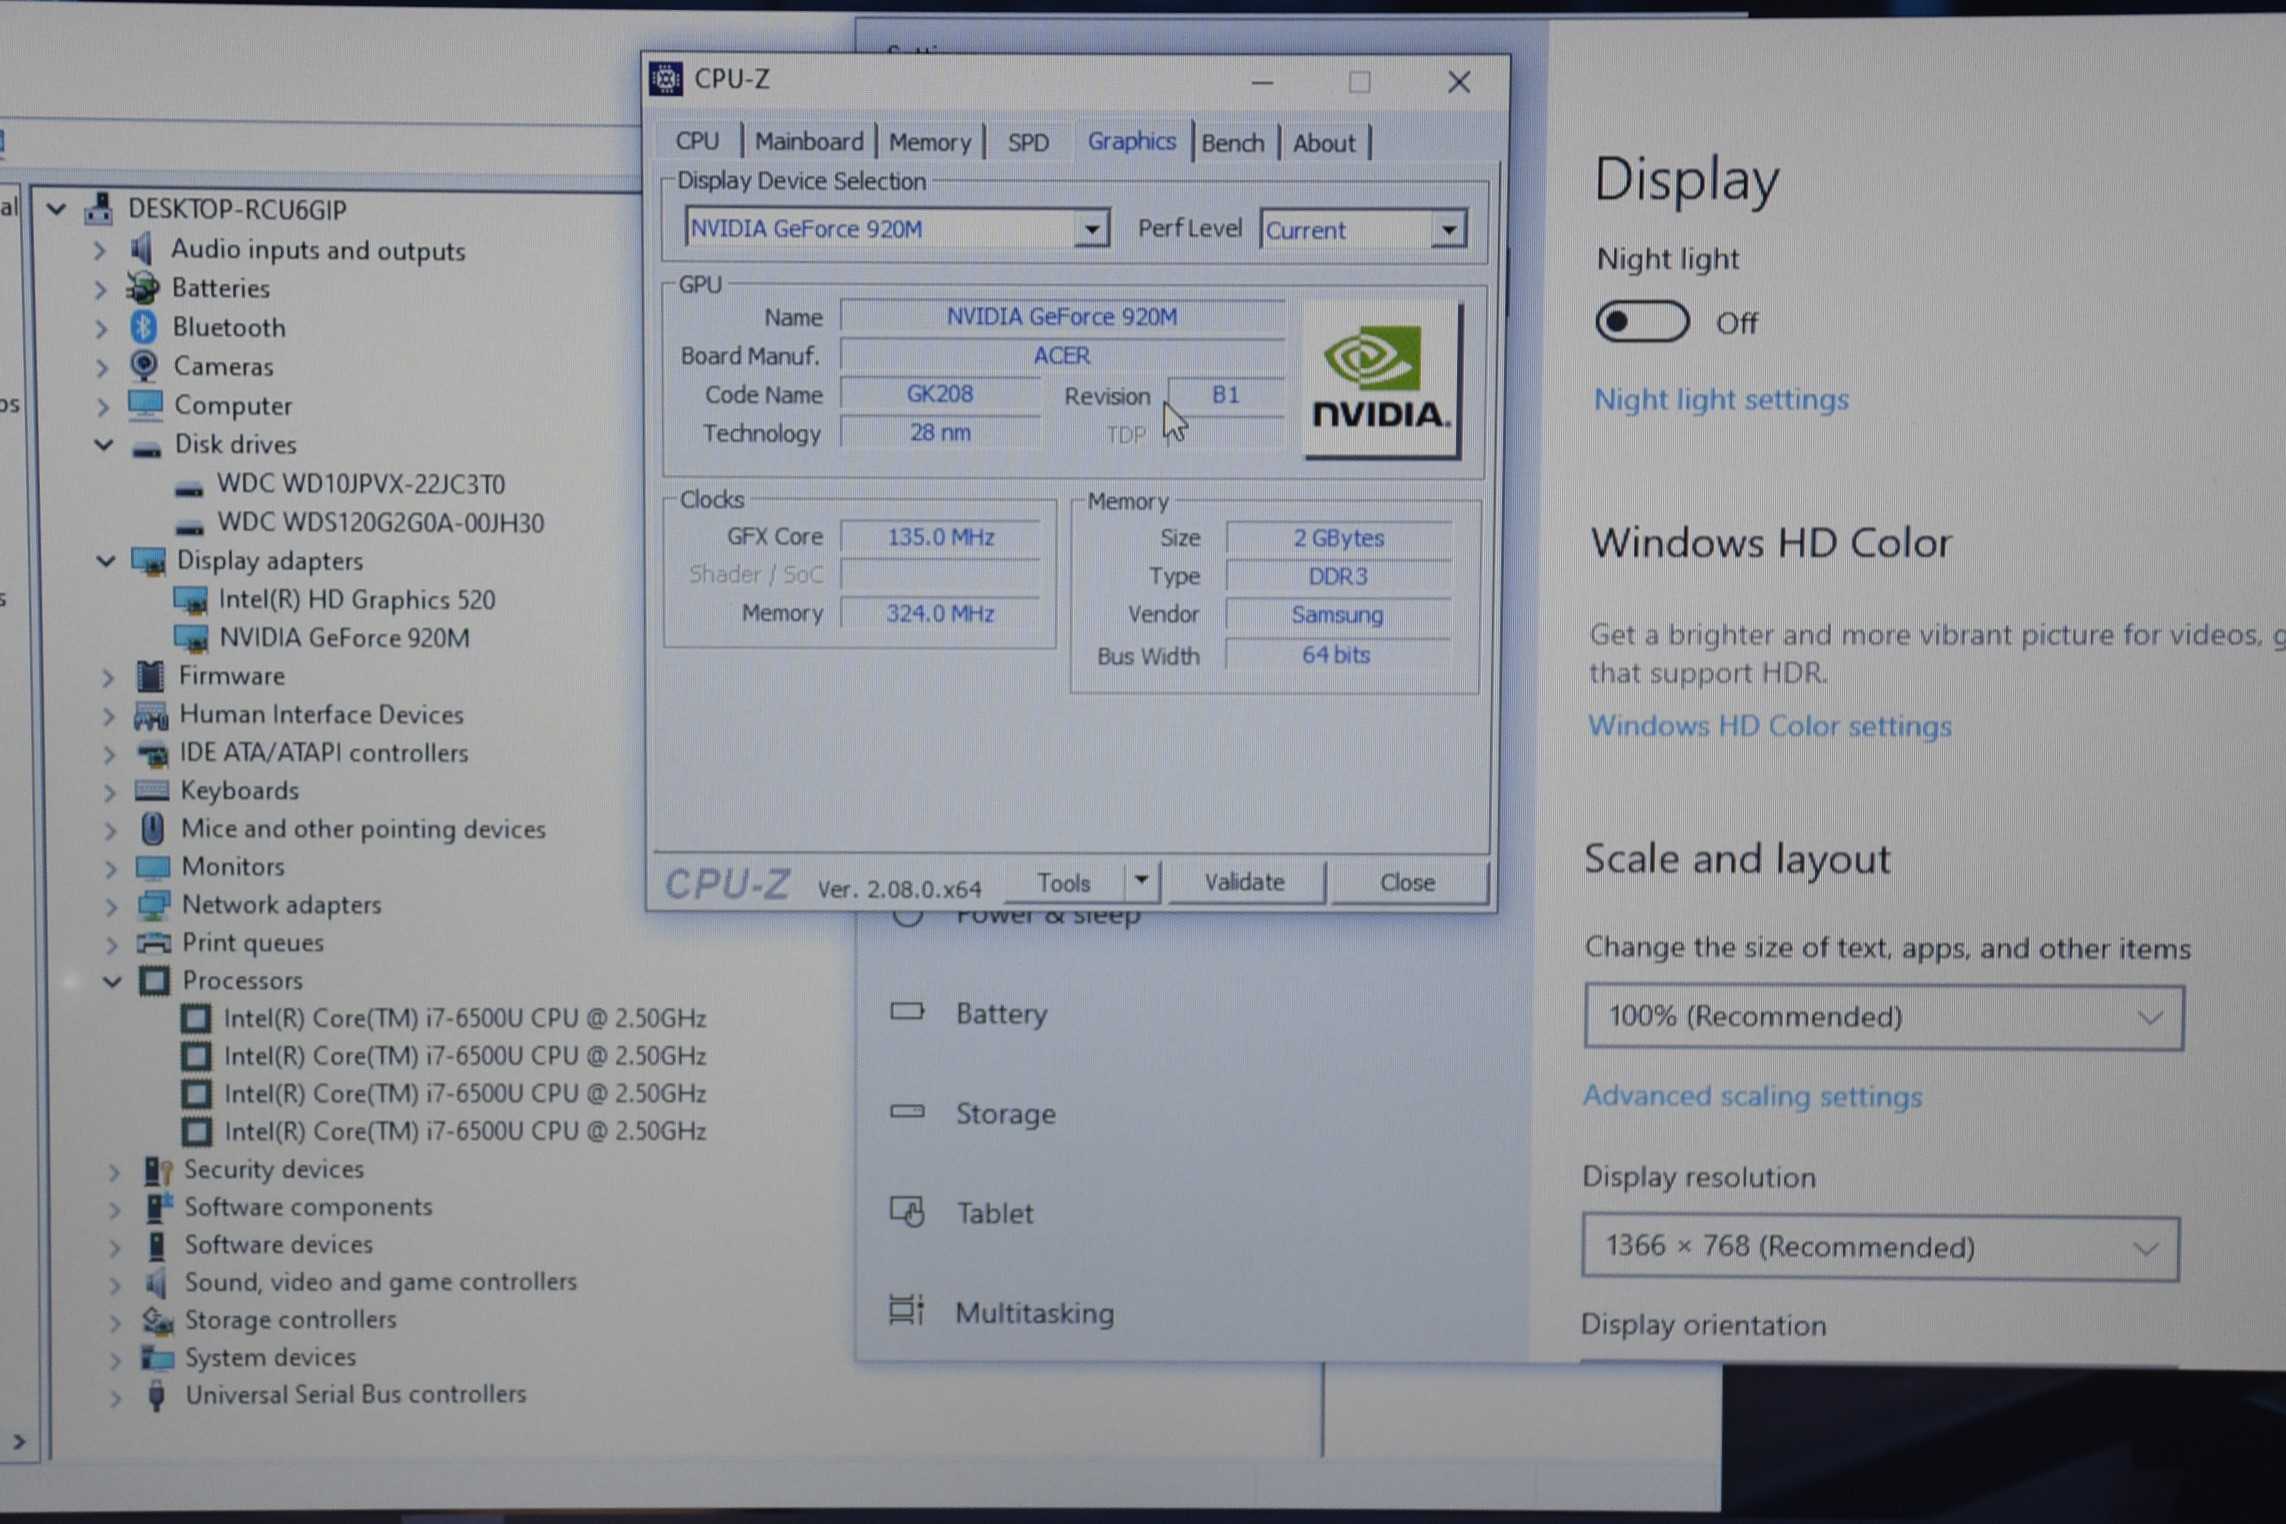Image resolution: width=2286 pixels, height=1524 pixels.
Task: Open the Perf Level dropdown
Action: point(1447,230)
